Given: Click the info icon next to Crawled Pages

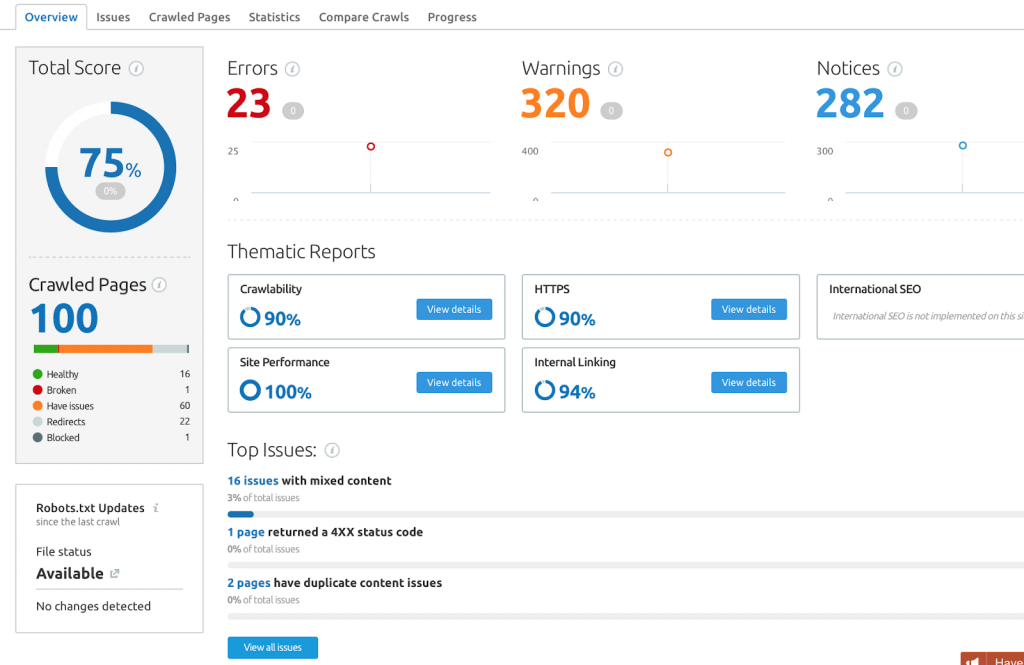Looking at the screenshot, I should 159,285.
